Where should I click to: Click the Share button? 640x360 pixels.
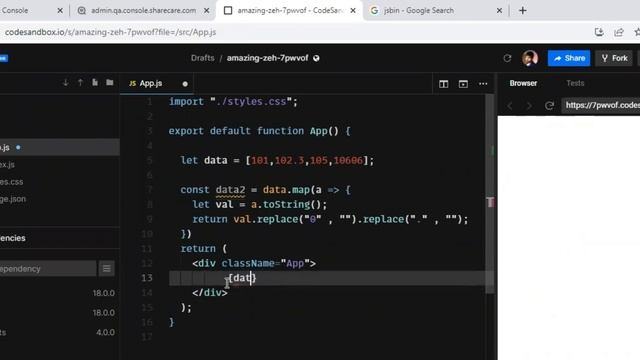tap(569, 58)
